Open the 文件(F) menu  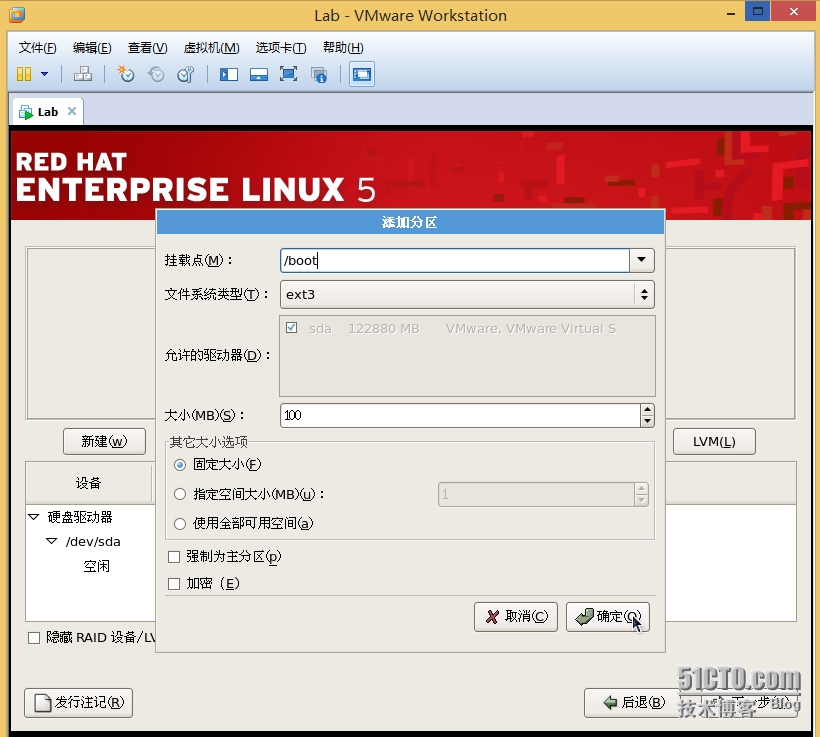38,48
